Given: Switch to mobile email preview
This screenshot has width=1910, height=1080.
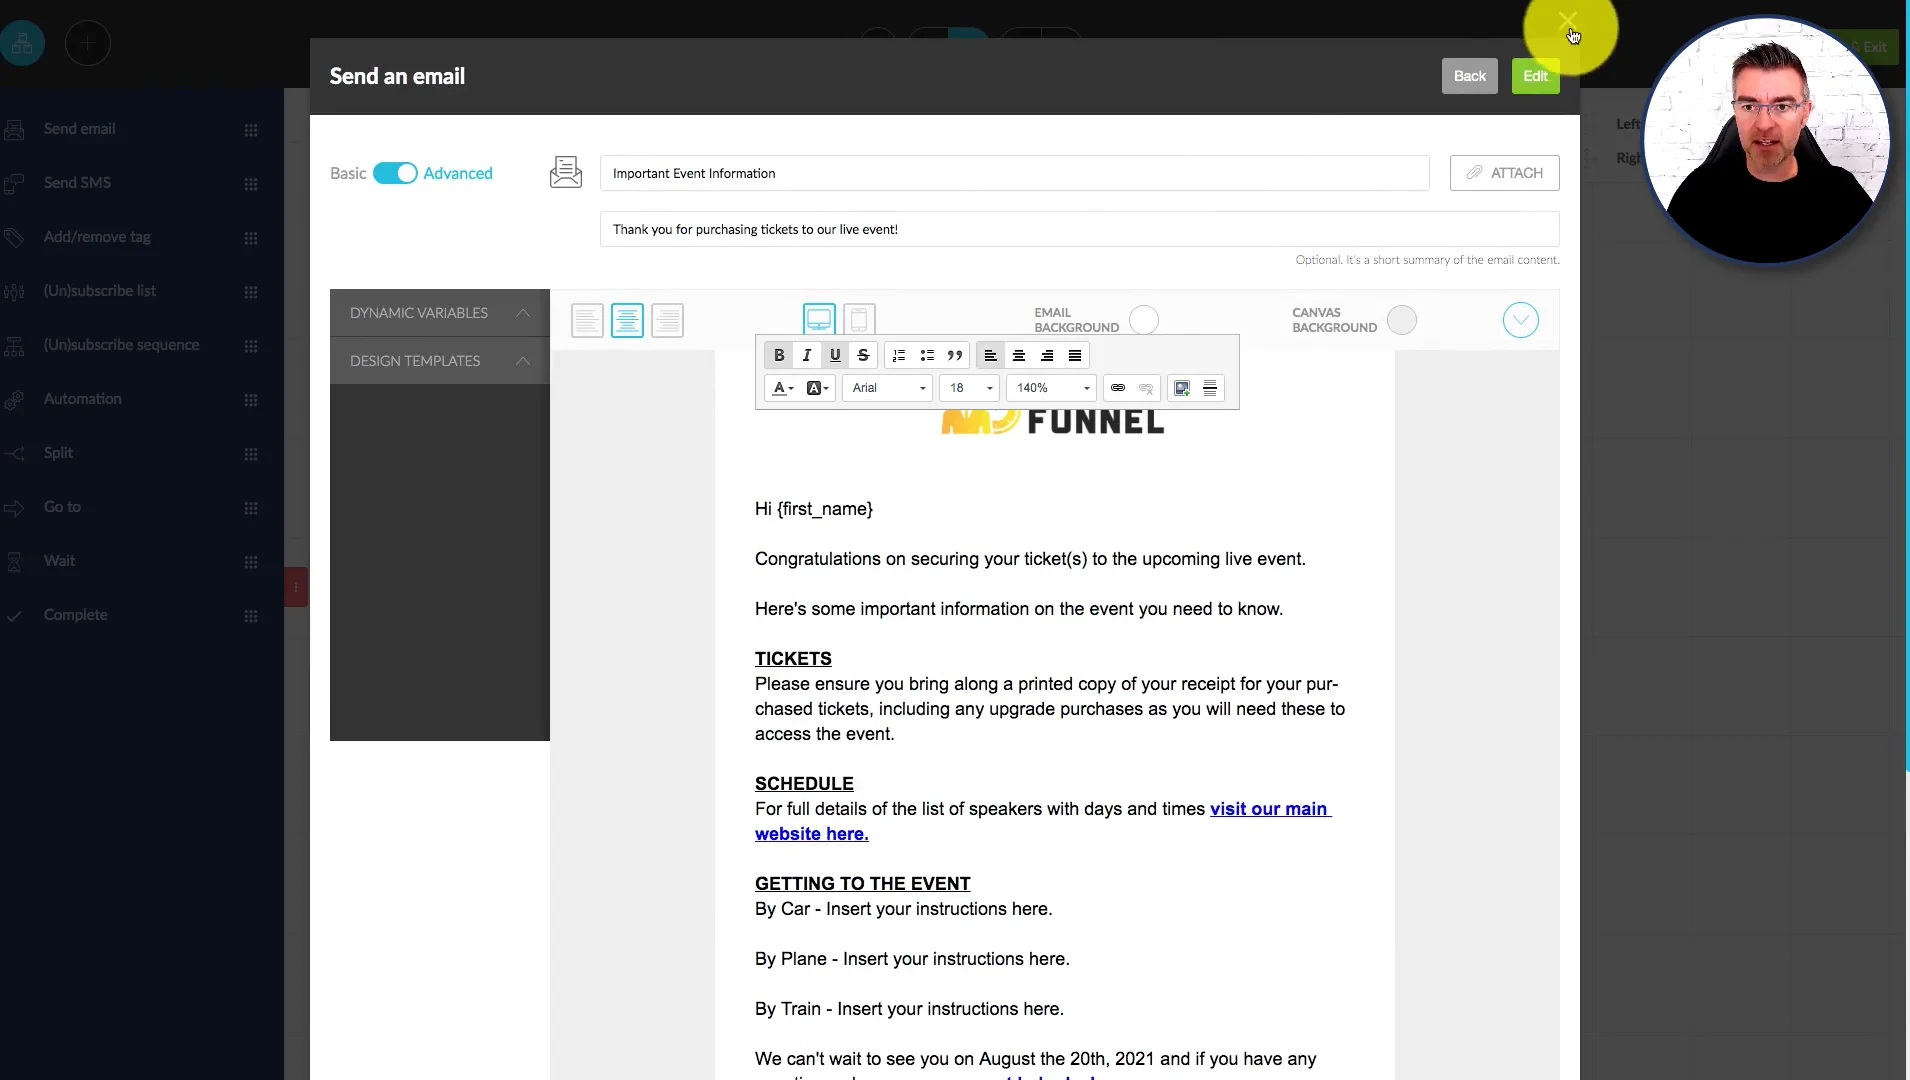Looking at the screenshot, I should pyautogui.click(x=858, y=318).
